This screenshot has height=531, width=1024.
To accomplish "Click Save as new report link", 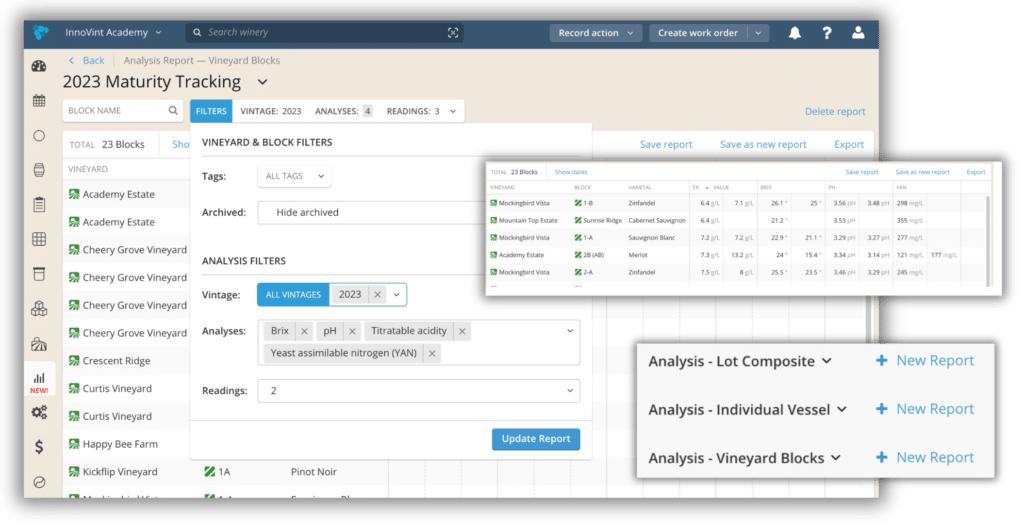I will (763, 144).
